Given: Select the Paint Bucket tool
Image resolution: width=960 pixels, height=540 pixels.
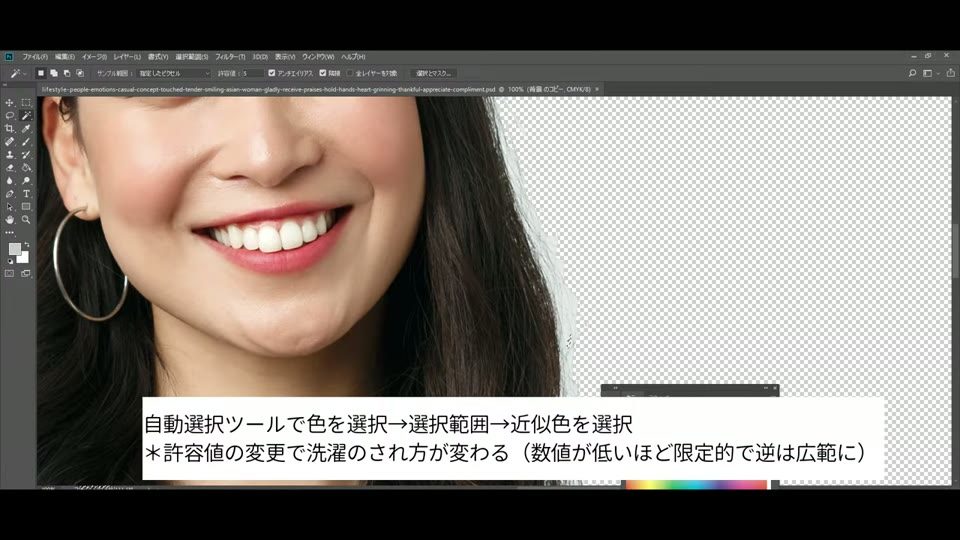Looking at the screenshot, I should click(26, 168).
